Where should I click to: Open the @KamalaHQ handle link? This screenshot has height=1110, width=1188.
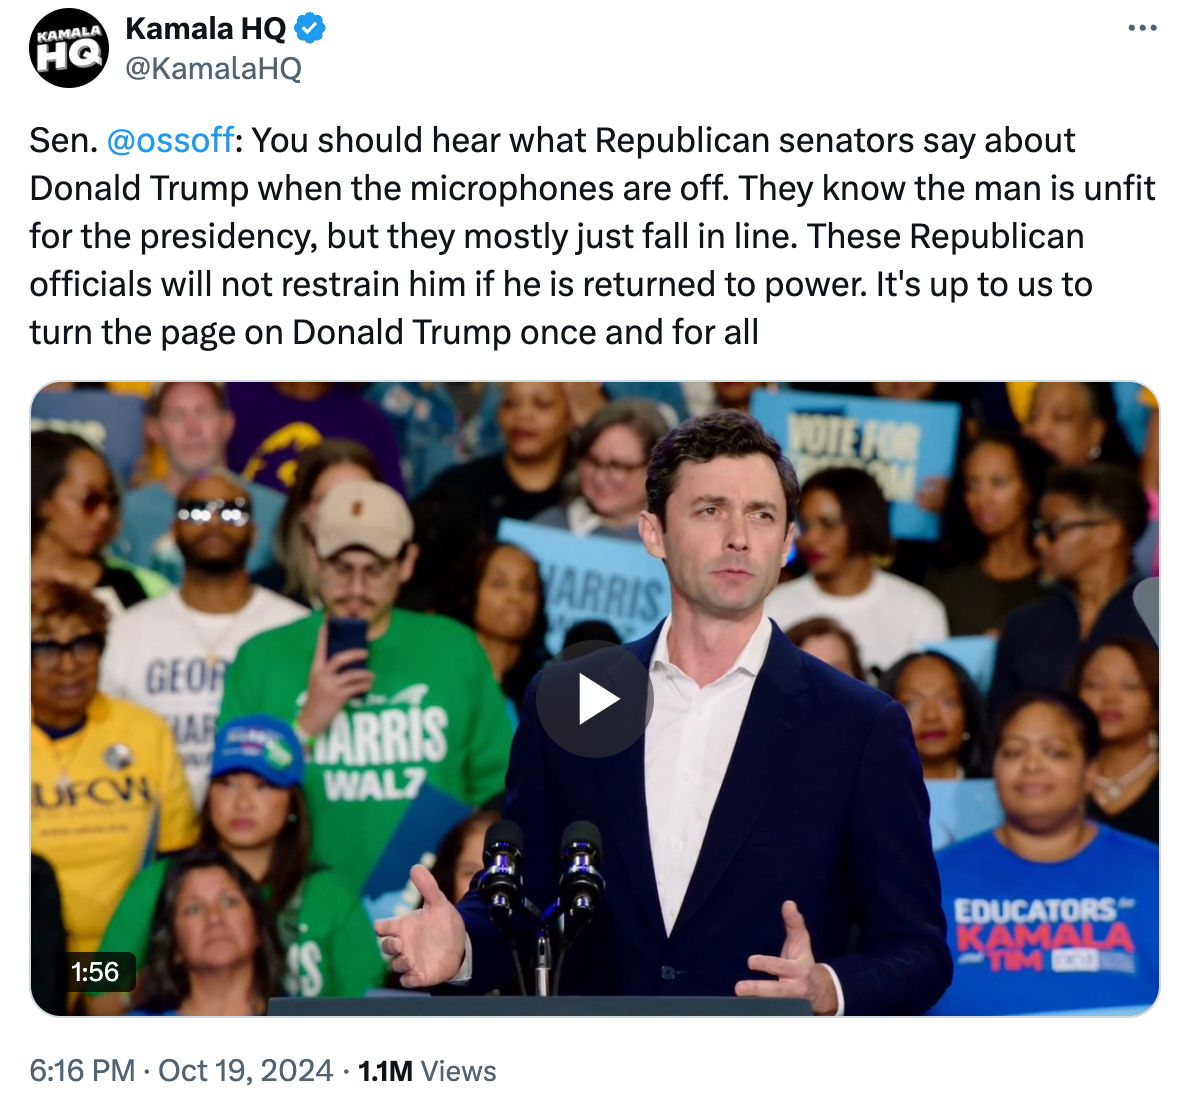click(214, 68)
